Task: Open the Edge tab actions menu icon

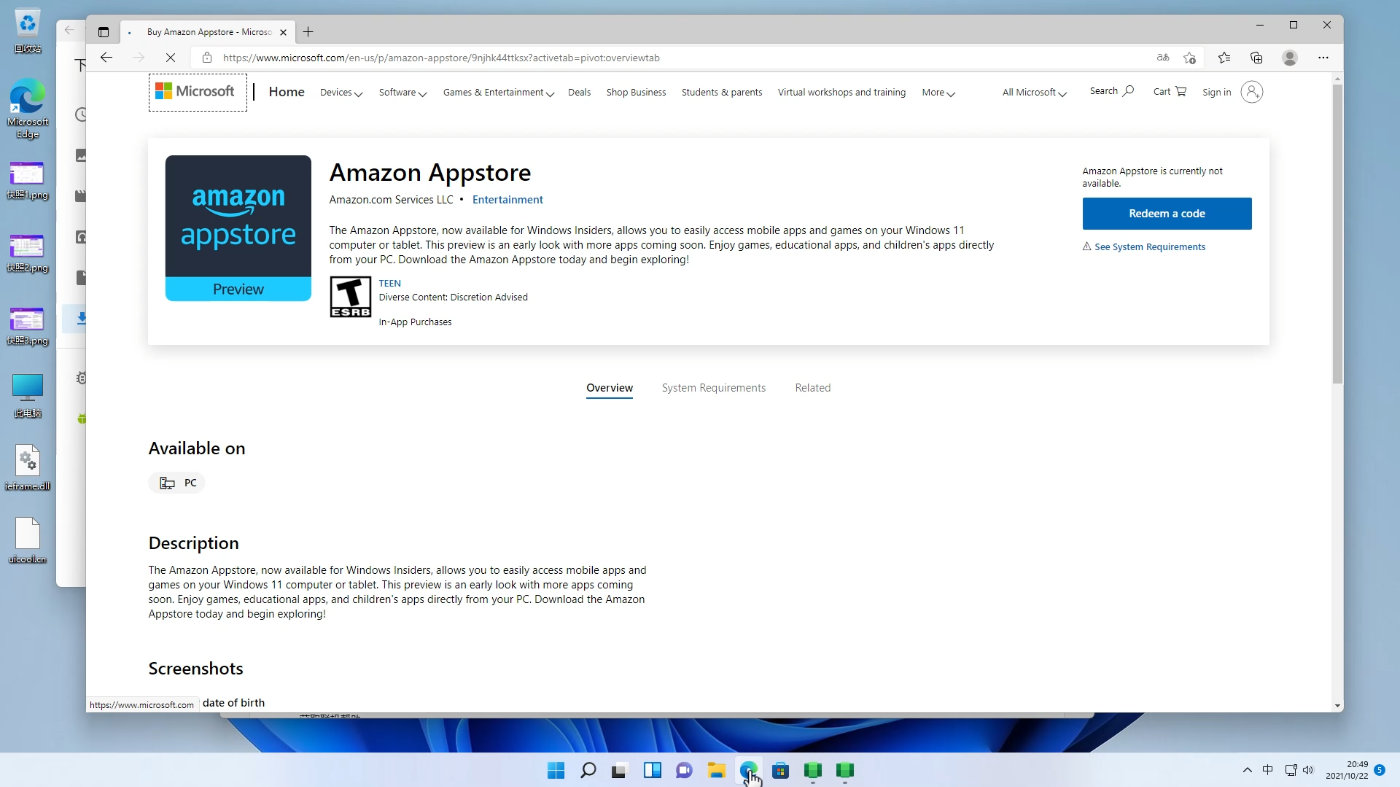Action: [x=103, y=32]
